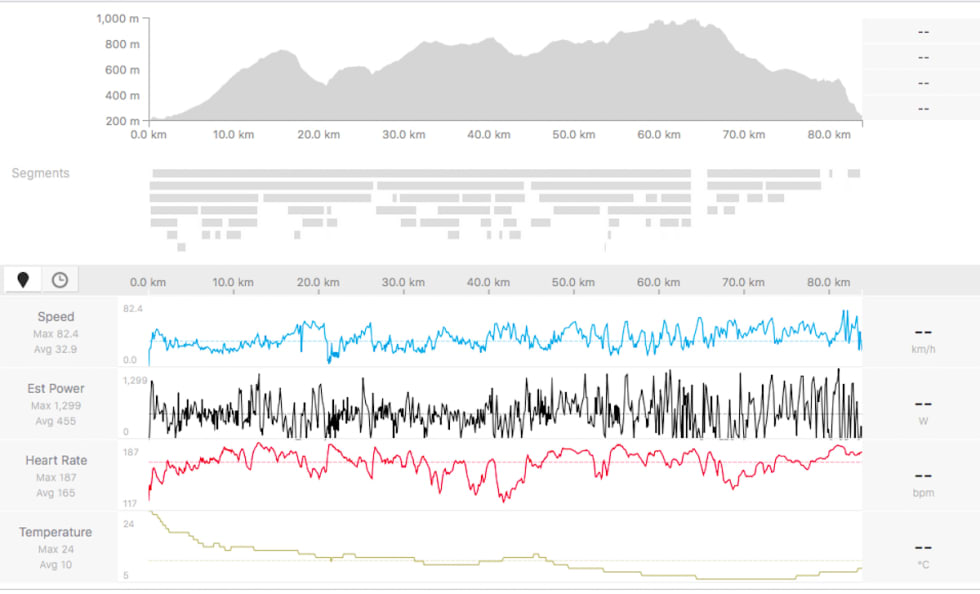Click '0.0 km' in the stream timeline header
980x594 pixels.
148,283
